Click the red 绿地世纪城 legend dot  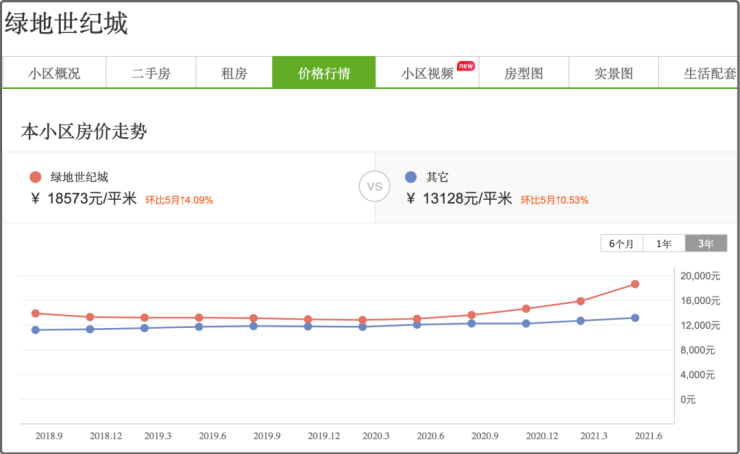click(x=36, y=177)
